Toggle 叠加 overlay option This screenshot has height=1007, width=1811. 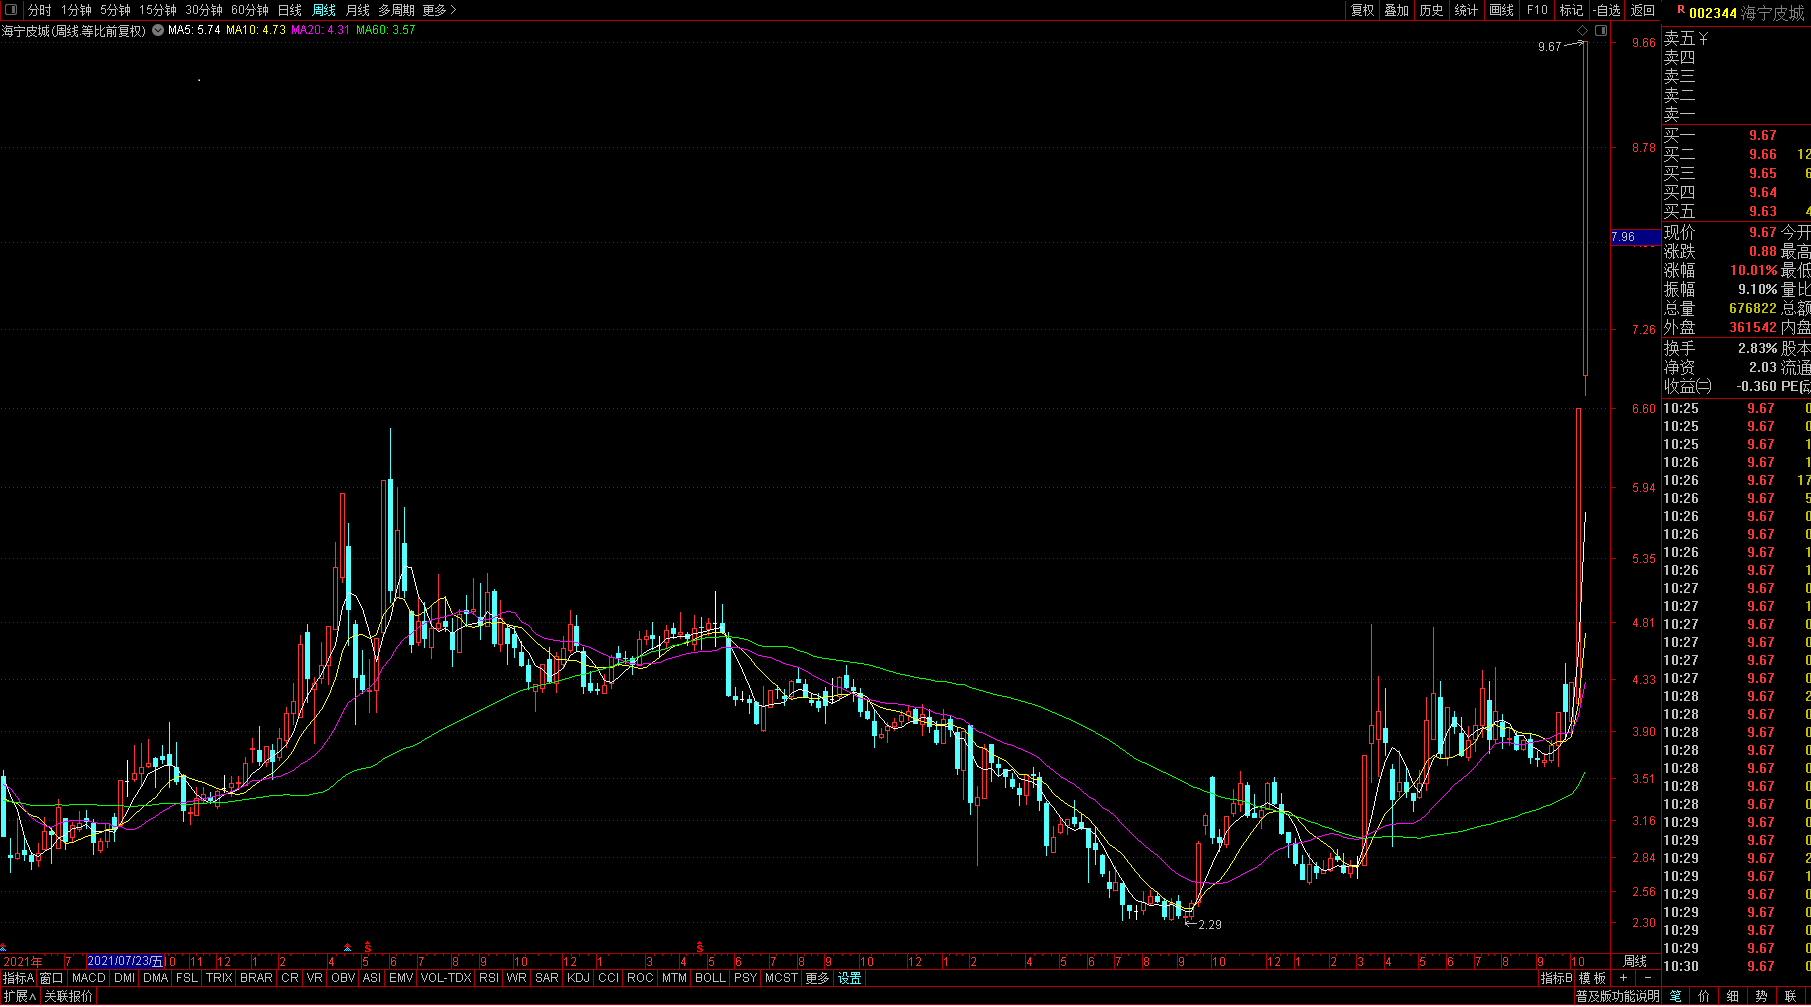click(x=1396, y=10)
